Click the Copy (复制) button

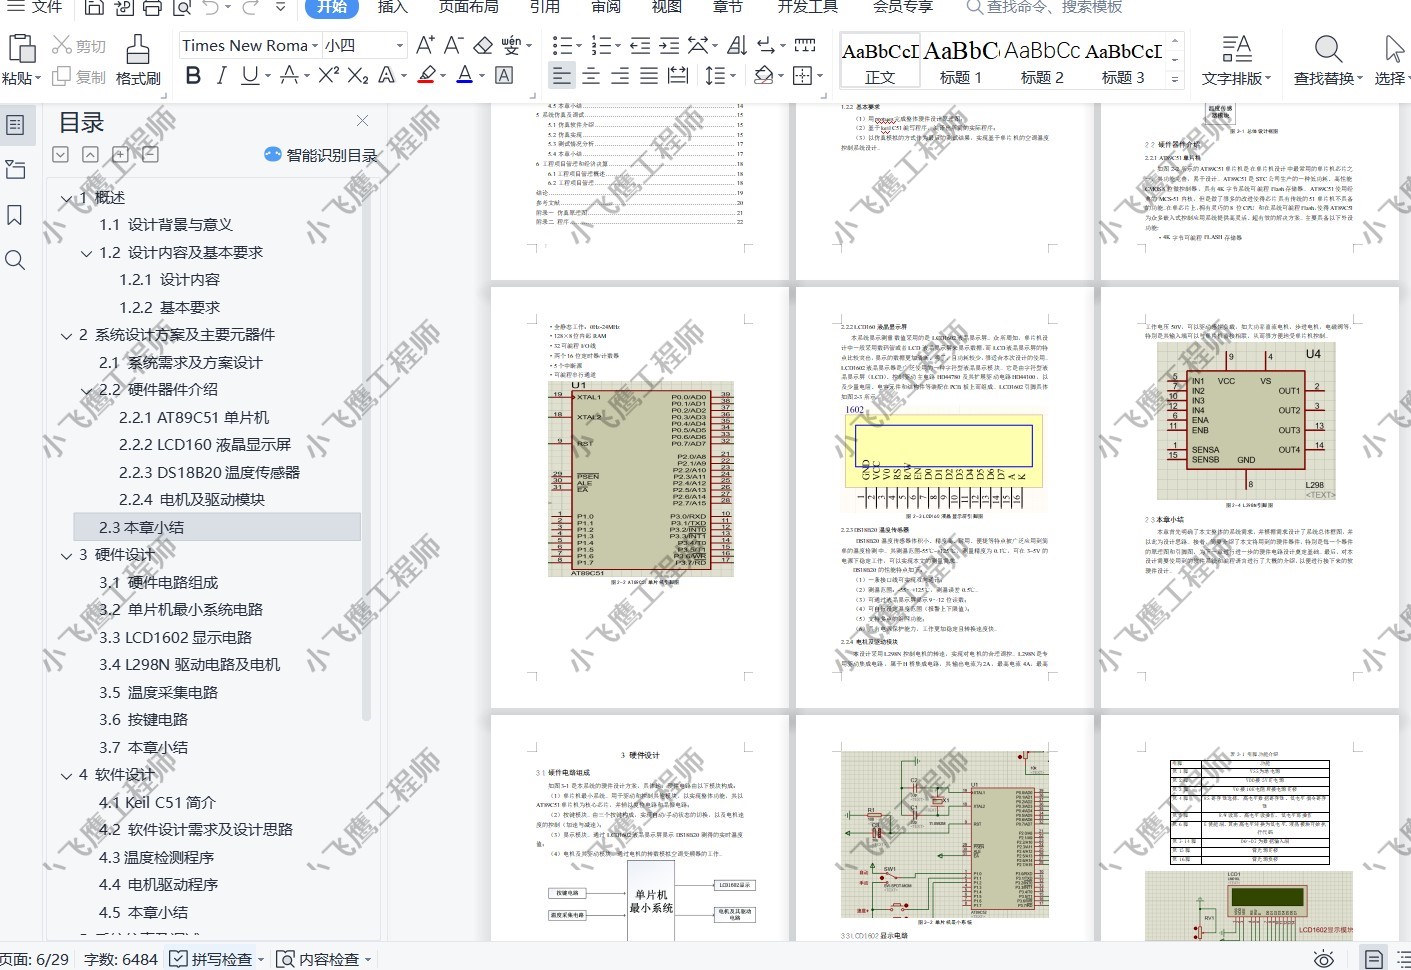79,76
